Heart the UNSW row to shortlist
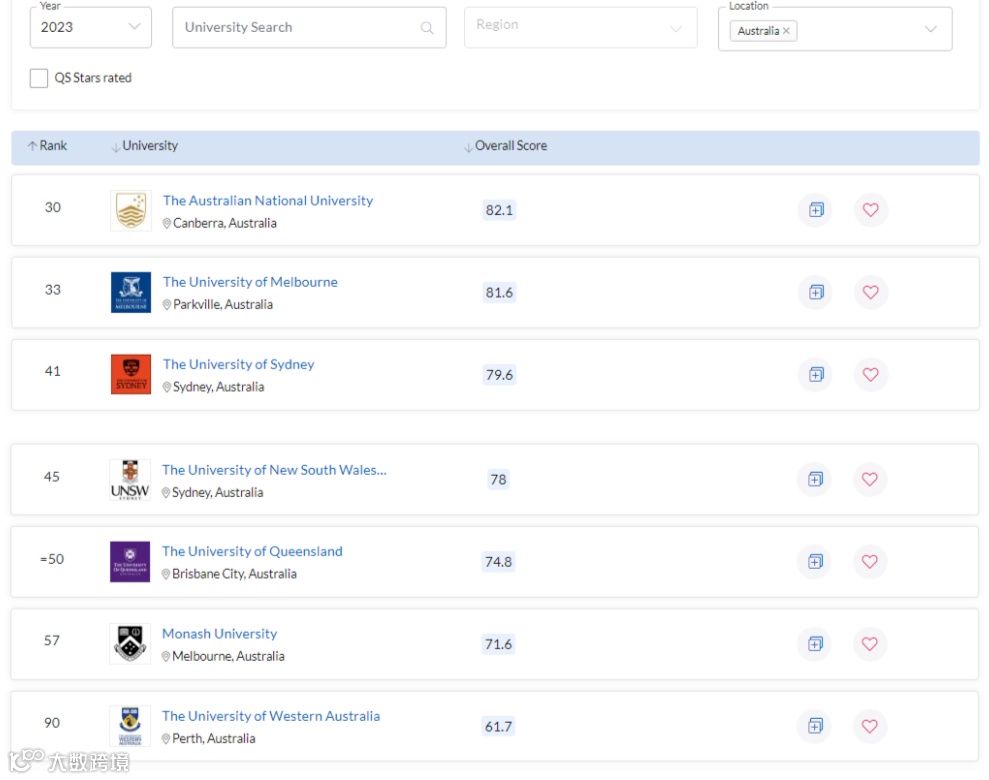This screenshot has height=780, width=989. tap(869, 479)
